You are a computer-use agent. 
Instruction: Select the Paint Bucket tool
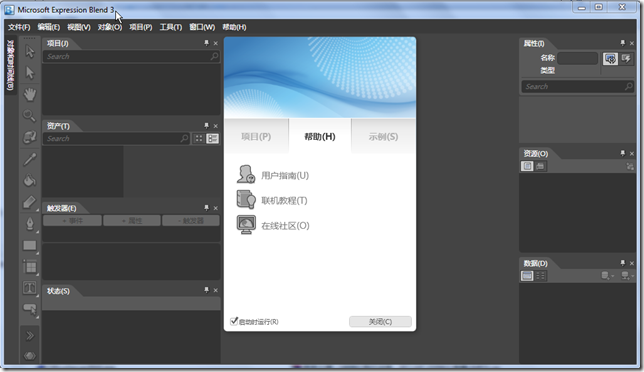coord(30,180)
